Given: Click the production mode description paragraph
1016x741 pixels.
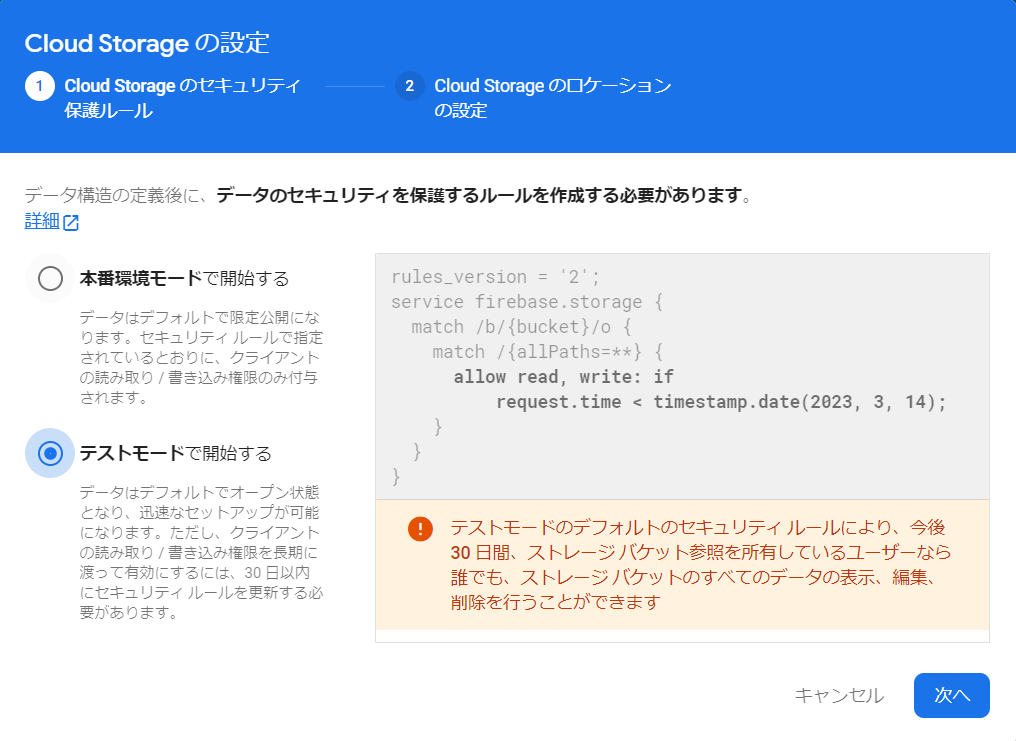Looking at the screenshot, I should (201, 358).
